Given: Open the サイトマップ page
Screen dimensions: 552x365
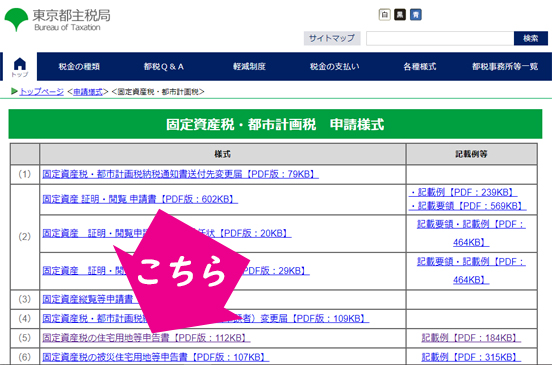Looking at the screenshot, I should pyautogui.click(x=332, y=38).
